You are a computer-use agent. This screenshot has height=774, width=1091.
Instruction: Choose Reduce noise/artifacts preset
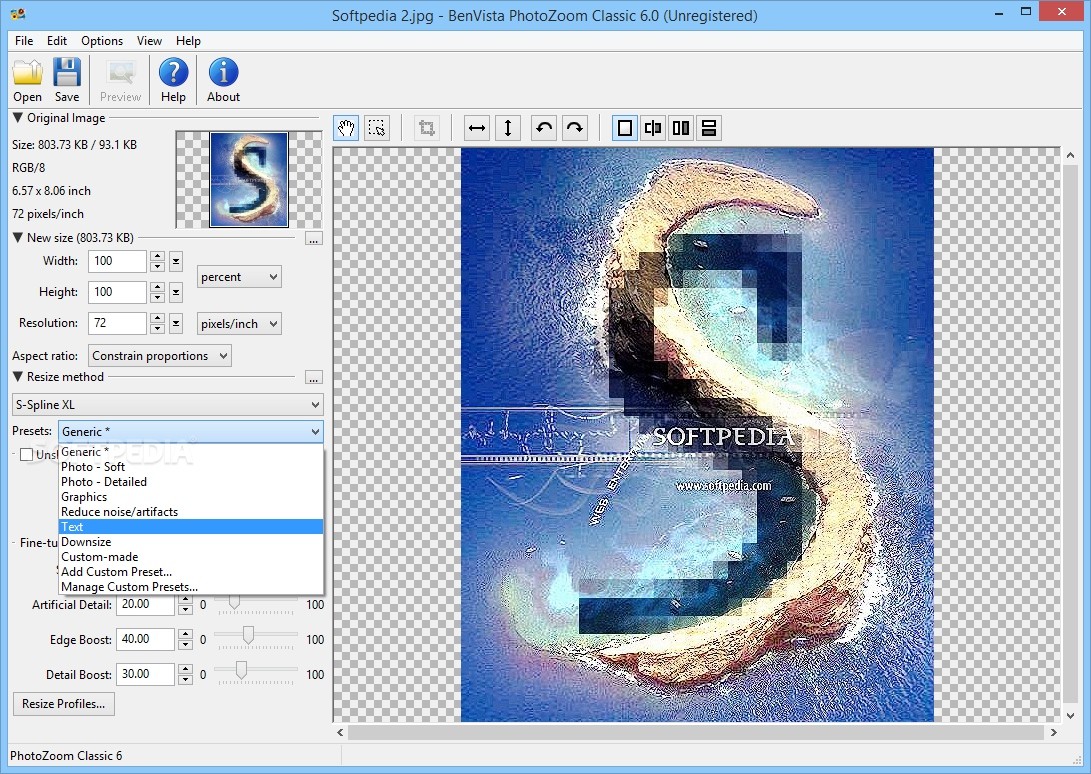191,512
